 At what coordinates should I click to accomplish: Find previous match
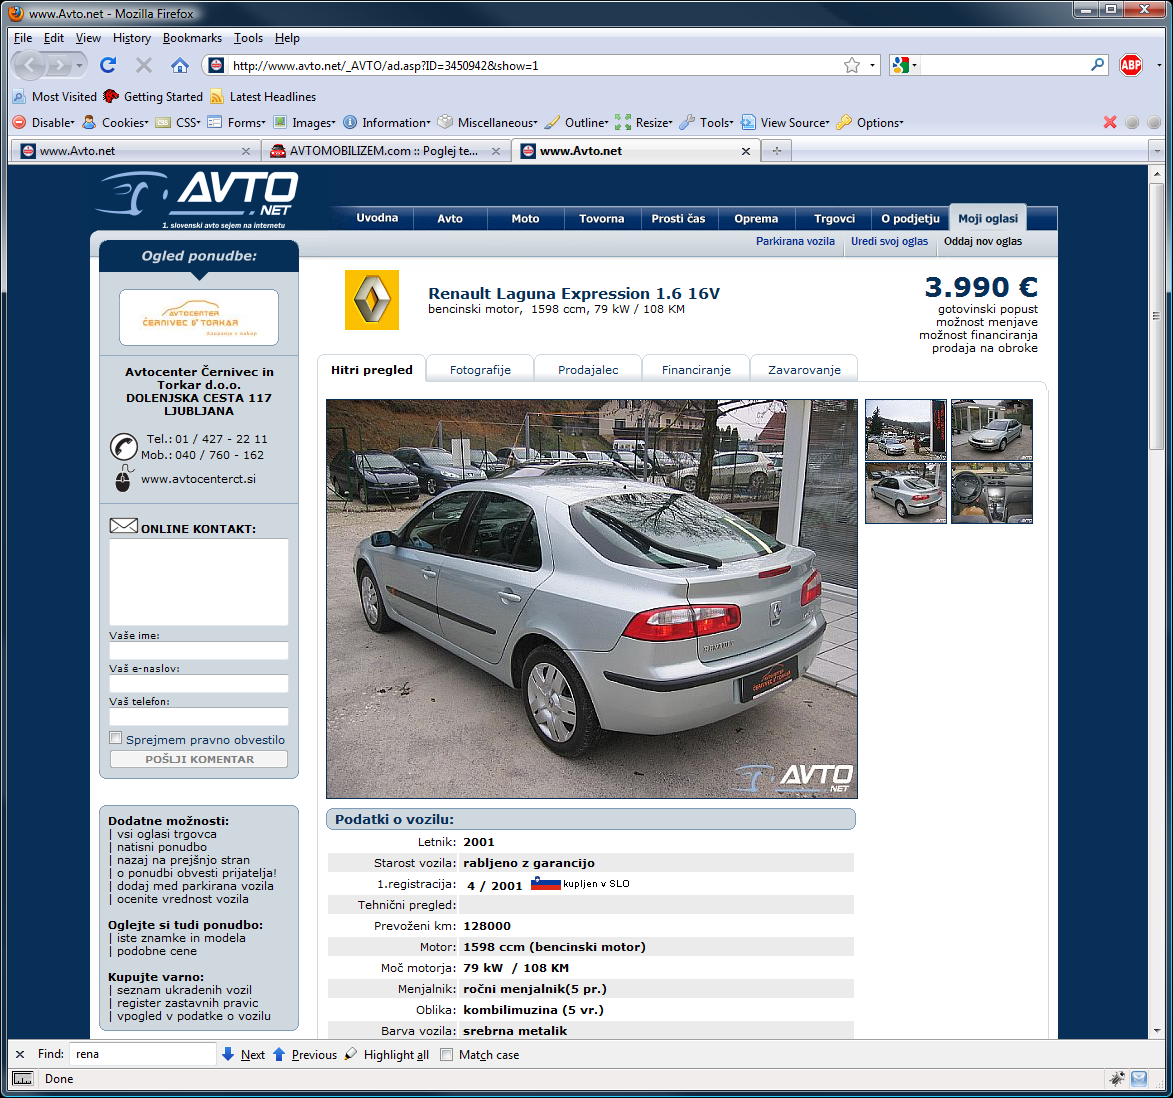point(304,1055)
